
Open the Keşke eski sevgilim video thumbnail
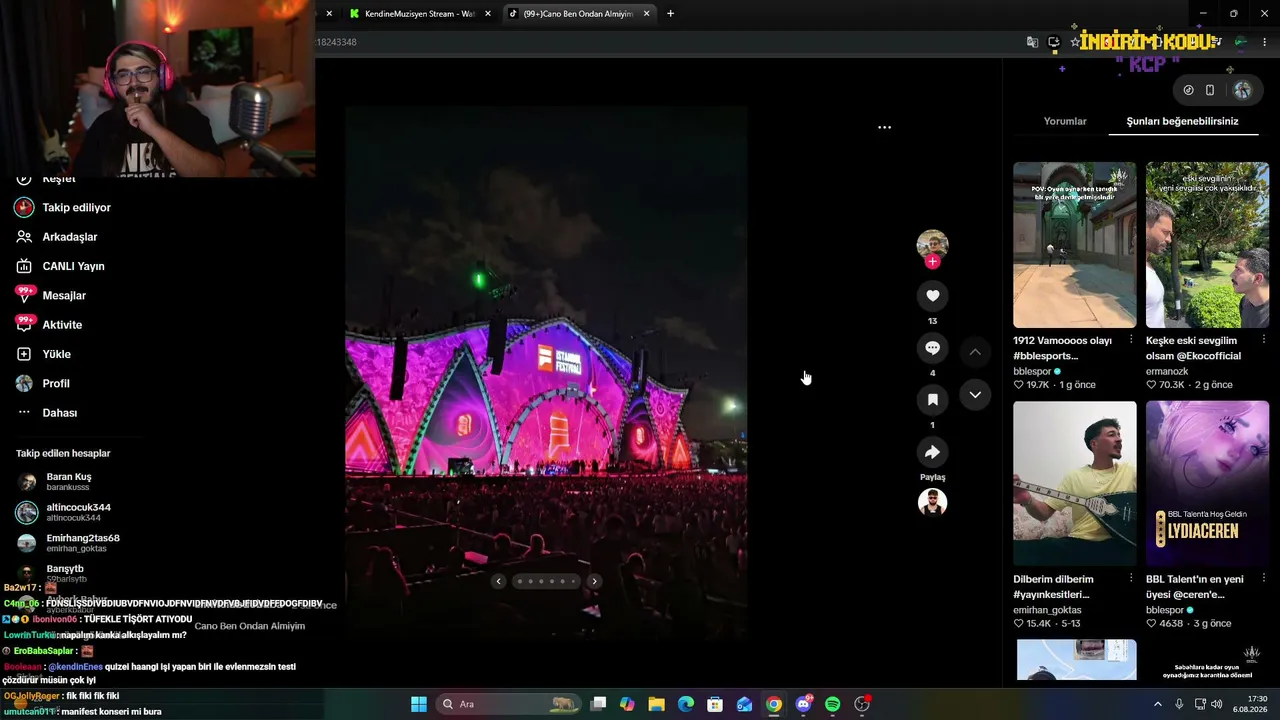(1207, 245)
